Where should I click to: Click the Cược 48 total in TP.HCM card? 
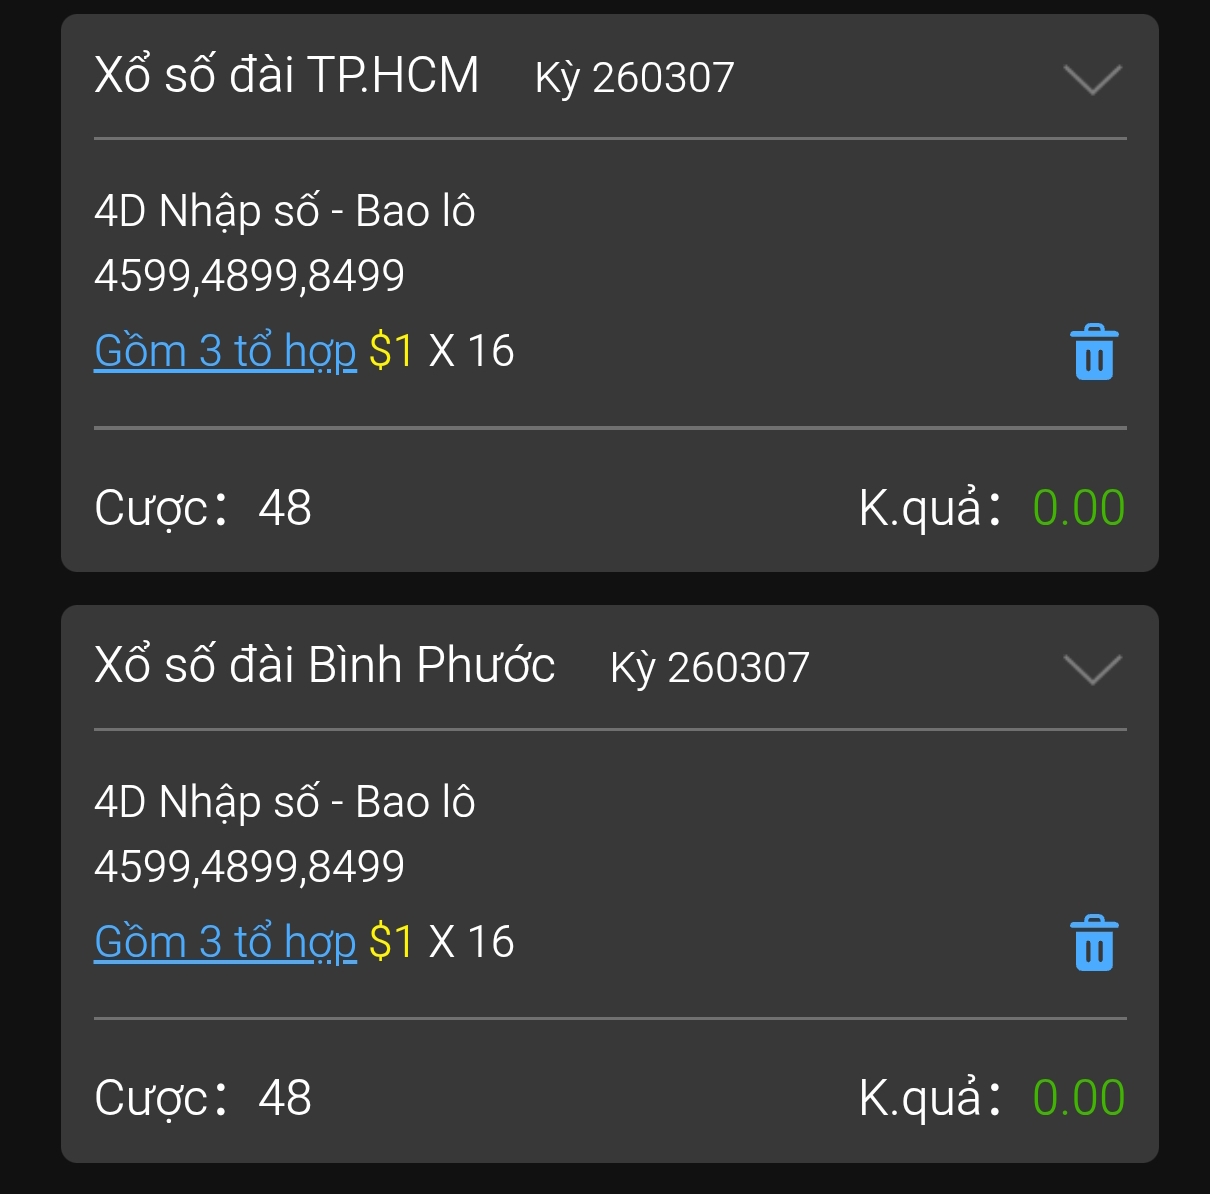(x=203, y=508)
